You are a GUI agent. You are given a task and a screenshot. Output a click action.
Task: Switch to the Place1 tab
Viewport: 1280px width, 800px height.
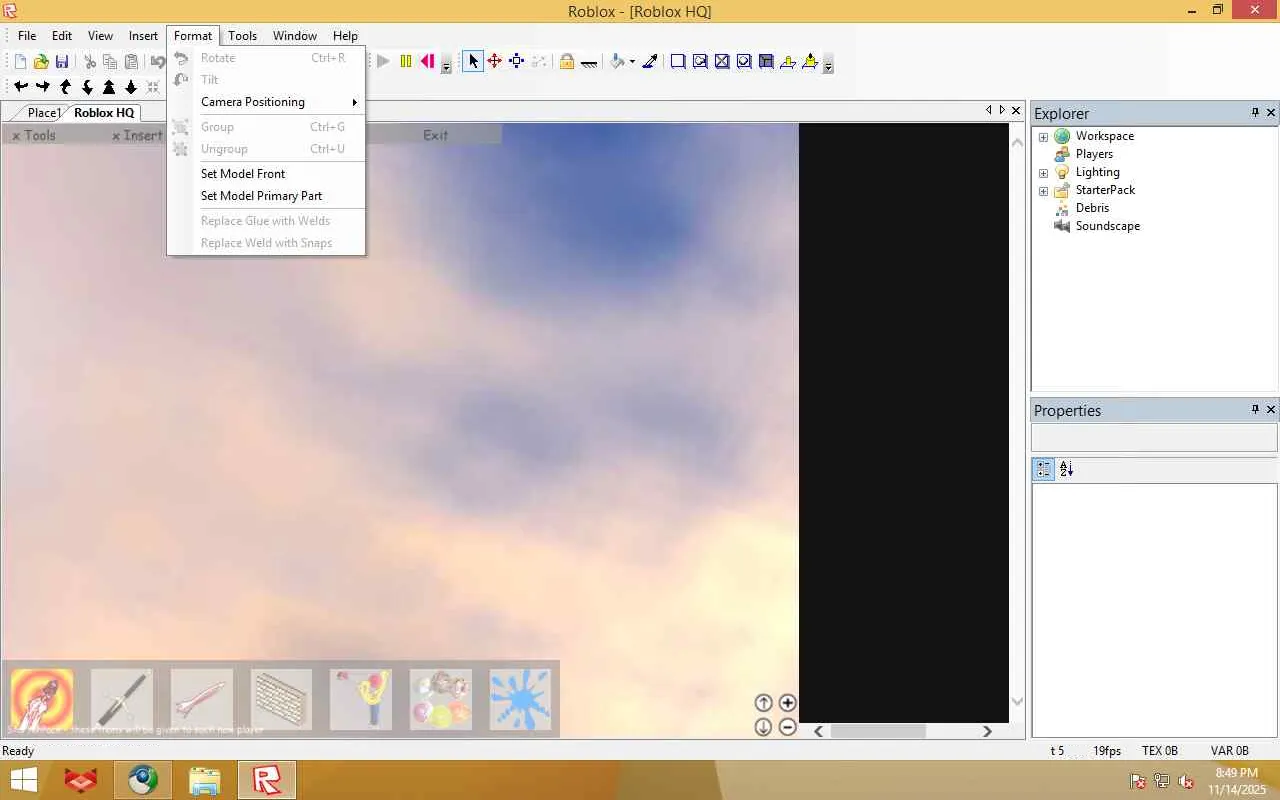pyautogui.click(x=44, y=113)
